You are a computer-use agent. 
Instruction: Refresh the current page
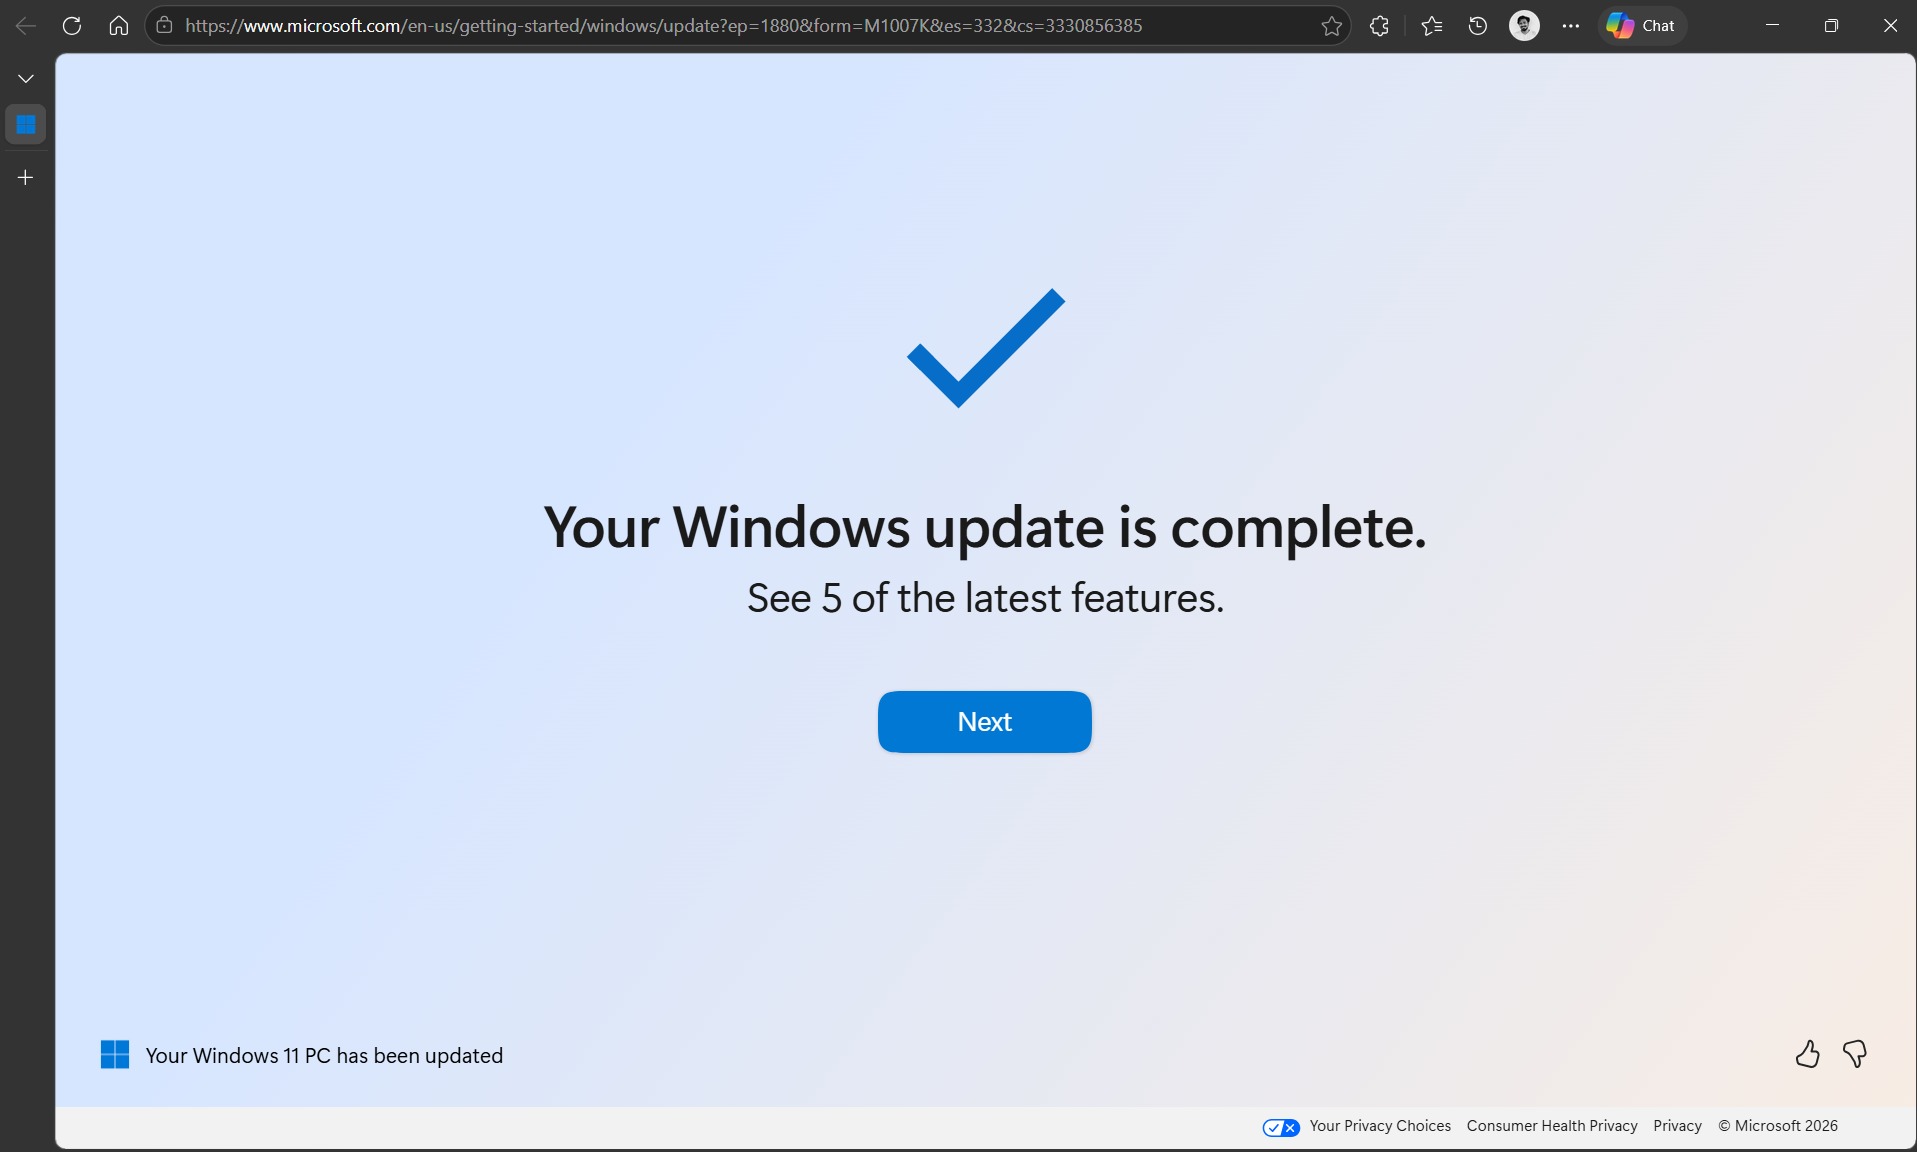tap(71, 25)
